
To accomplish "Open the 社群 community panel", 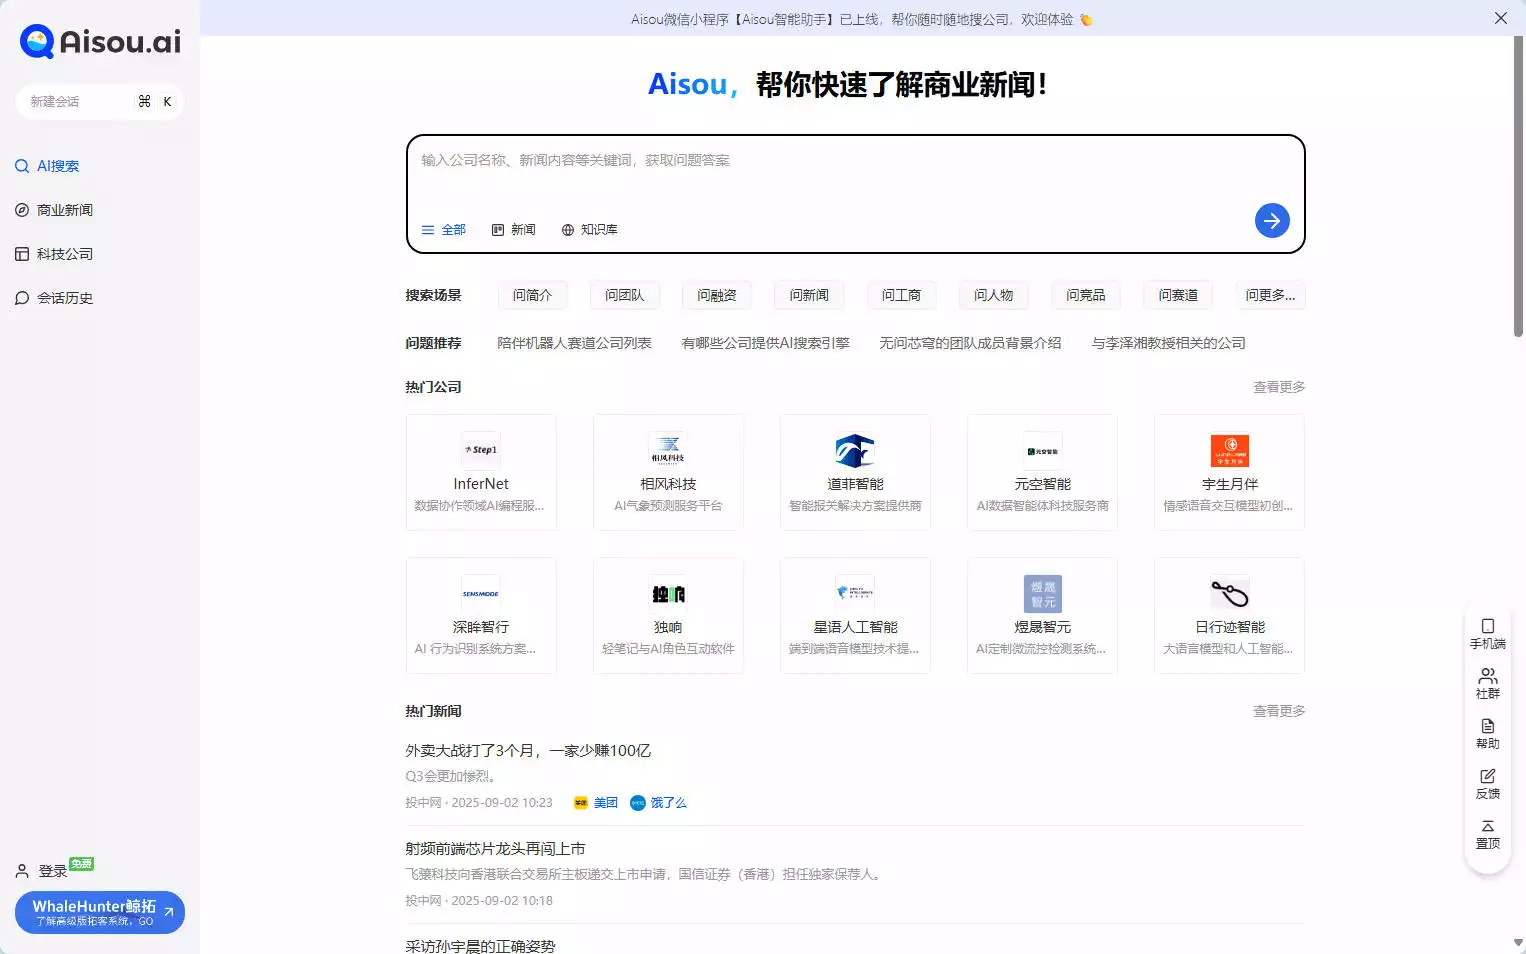I will point(1488,682).
